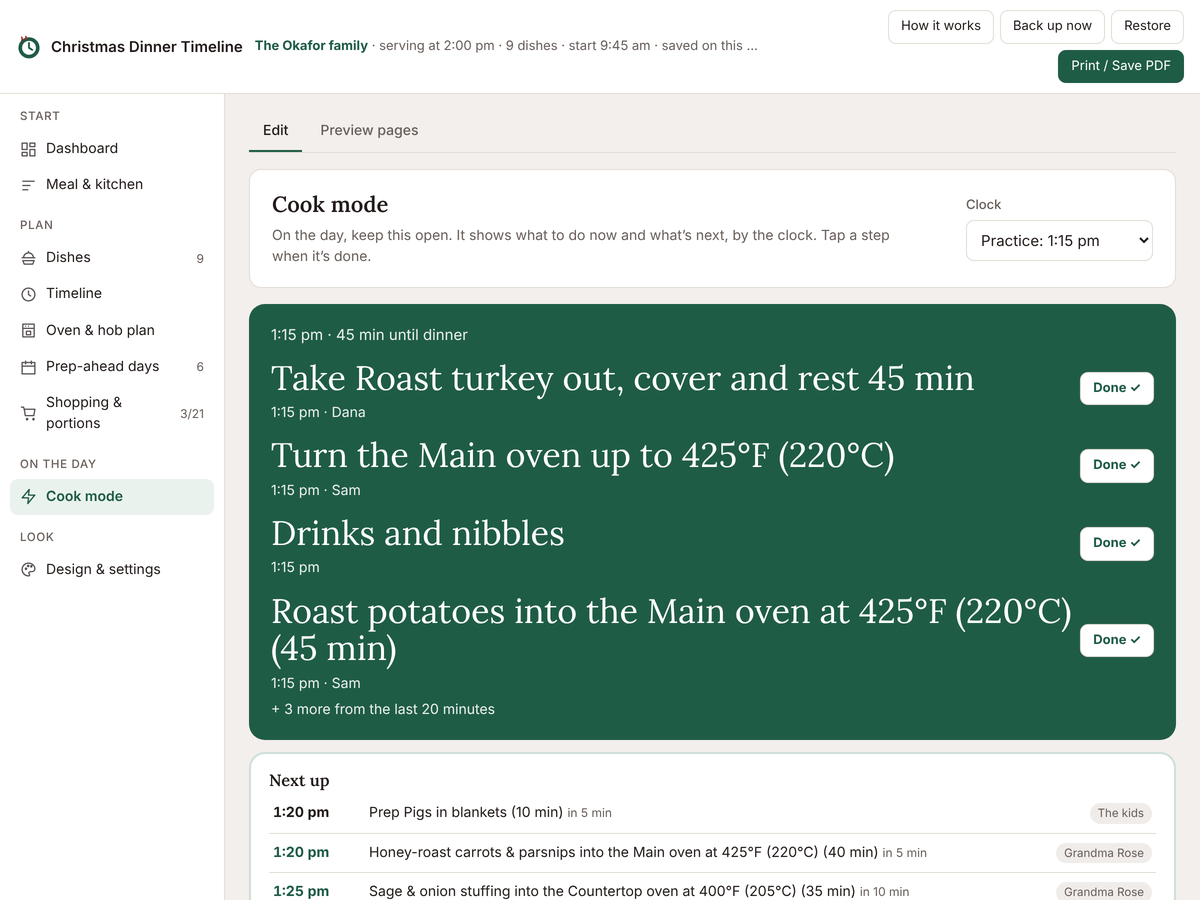The width and height of the screenshot is (1200, 900).
Task: Open Shopping & portions page
Action: coord(112,413)
